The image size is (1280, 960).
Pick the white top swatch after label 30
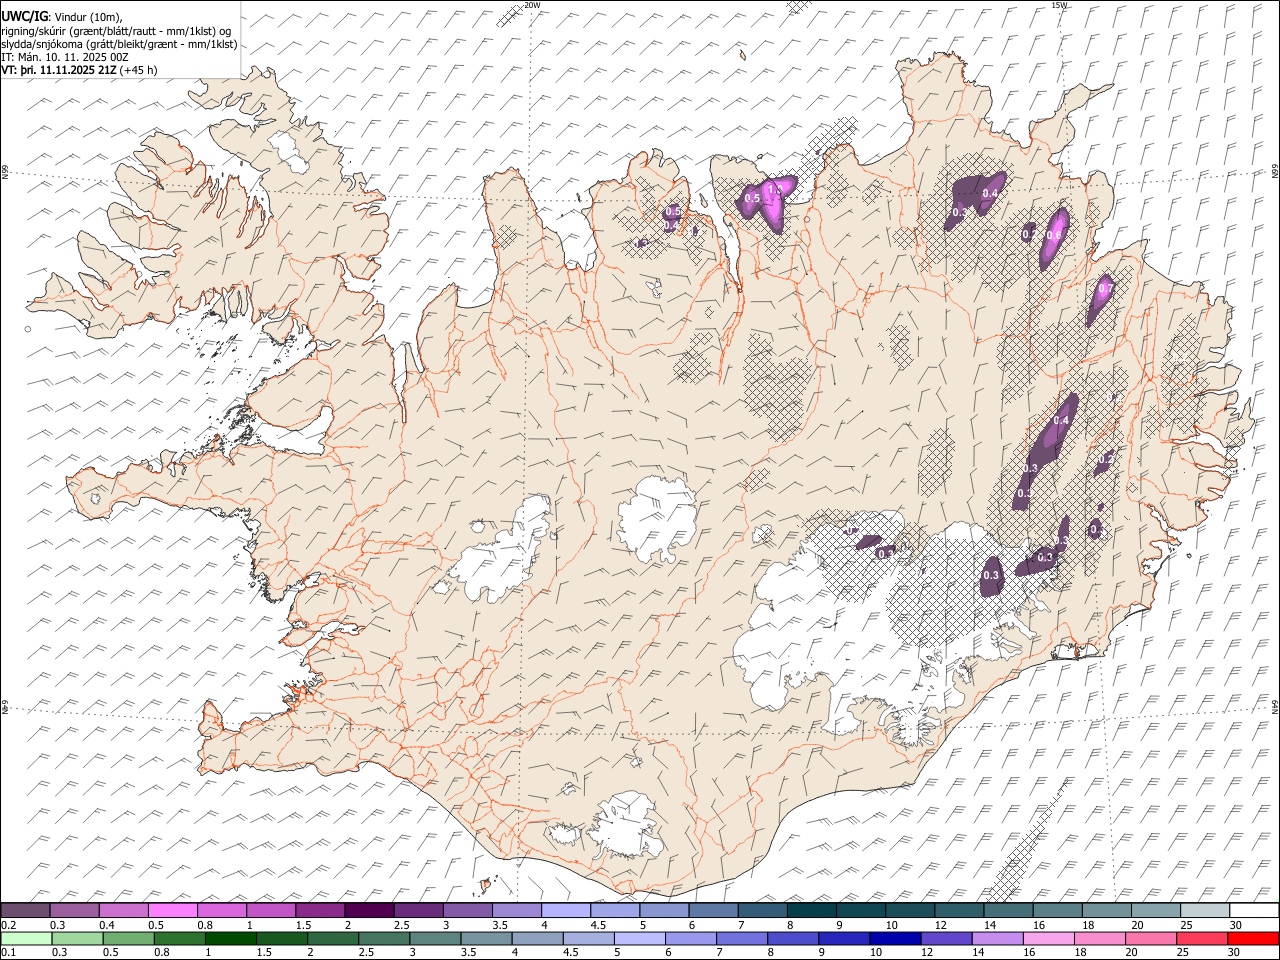click(x=1254, y=911)
